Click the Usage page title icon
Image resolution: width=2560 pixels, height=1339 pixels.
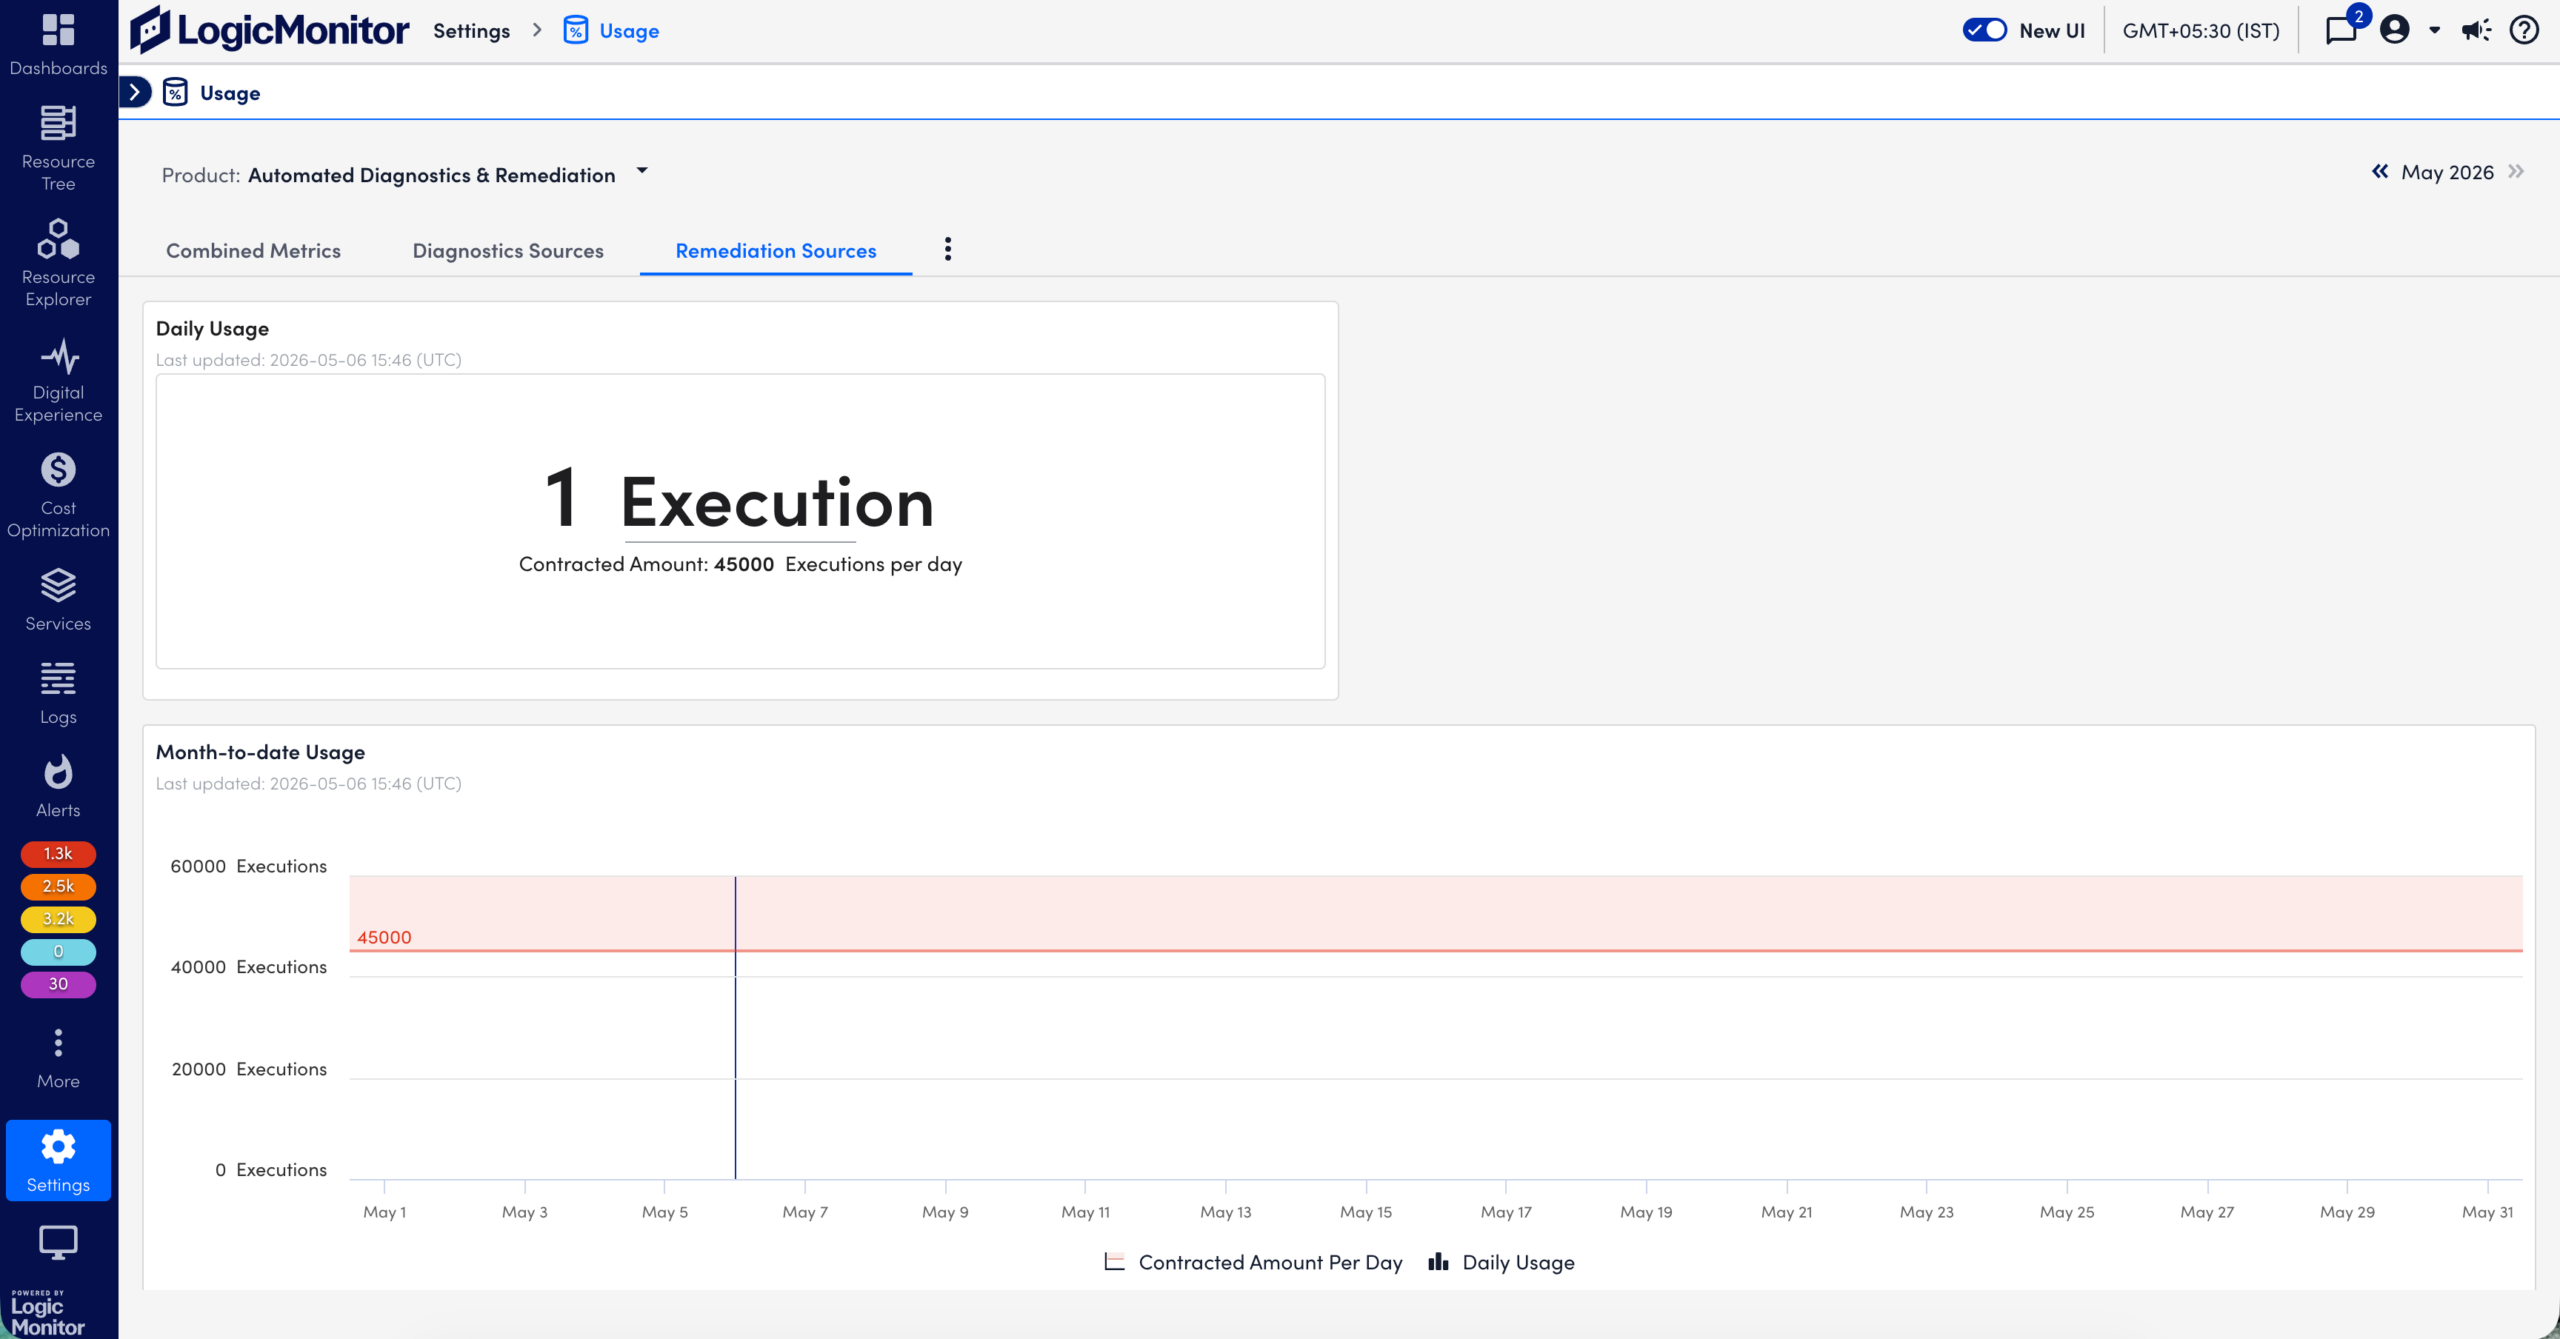175,92
